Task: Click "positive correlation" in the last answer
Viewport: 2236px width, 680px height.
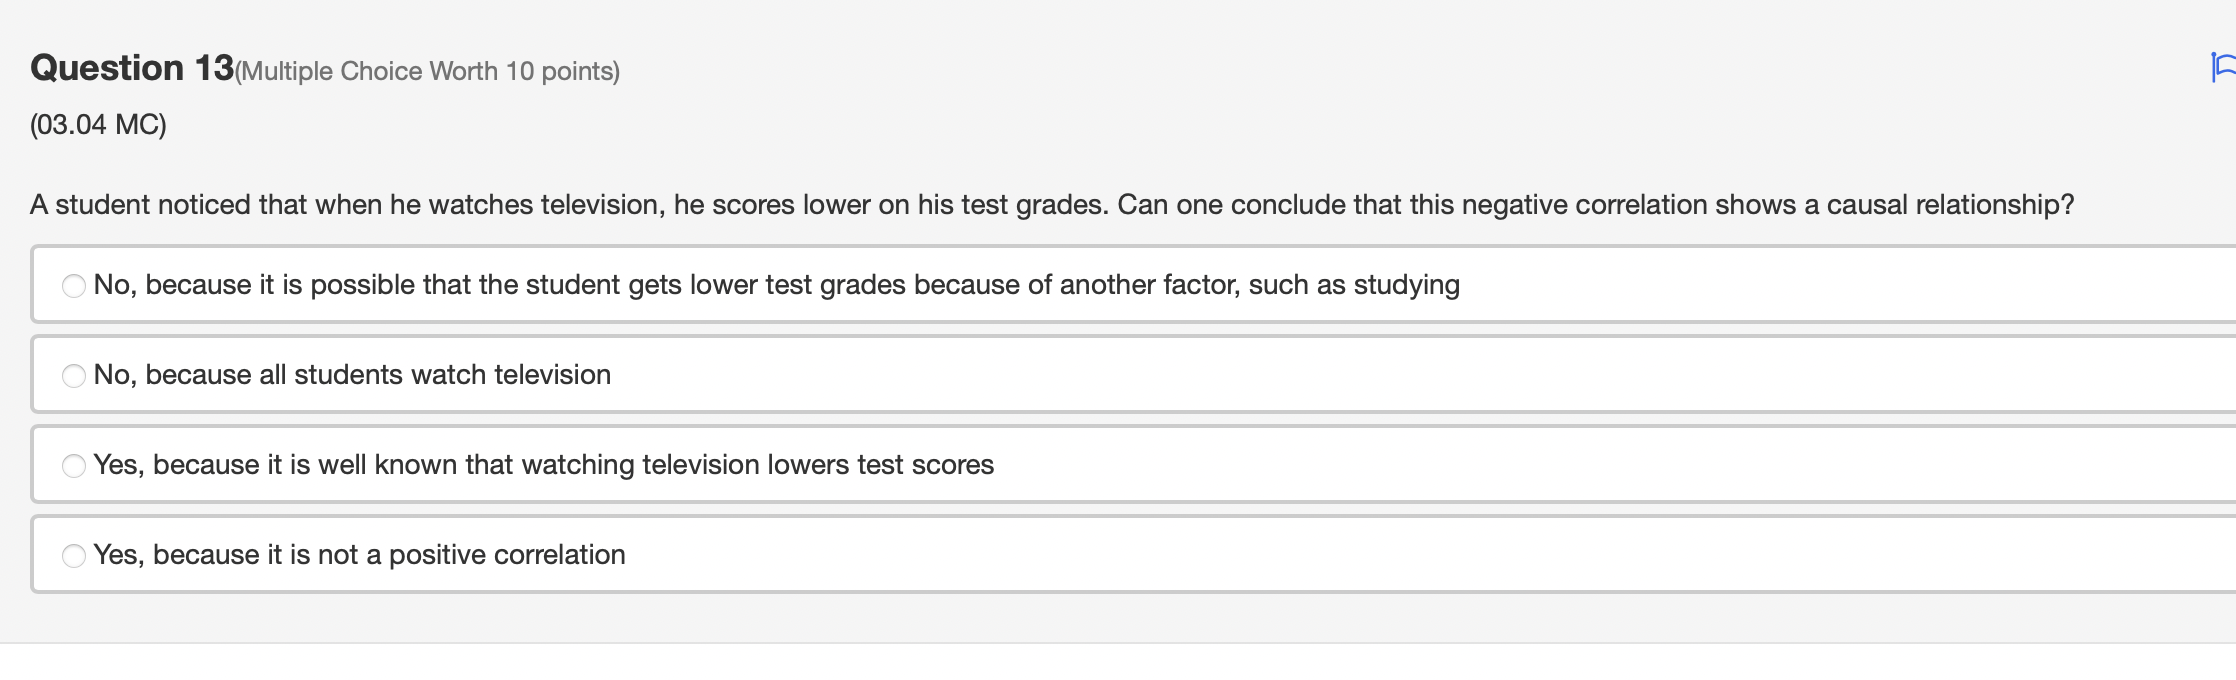Action: click(507, 555)
